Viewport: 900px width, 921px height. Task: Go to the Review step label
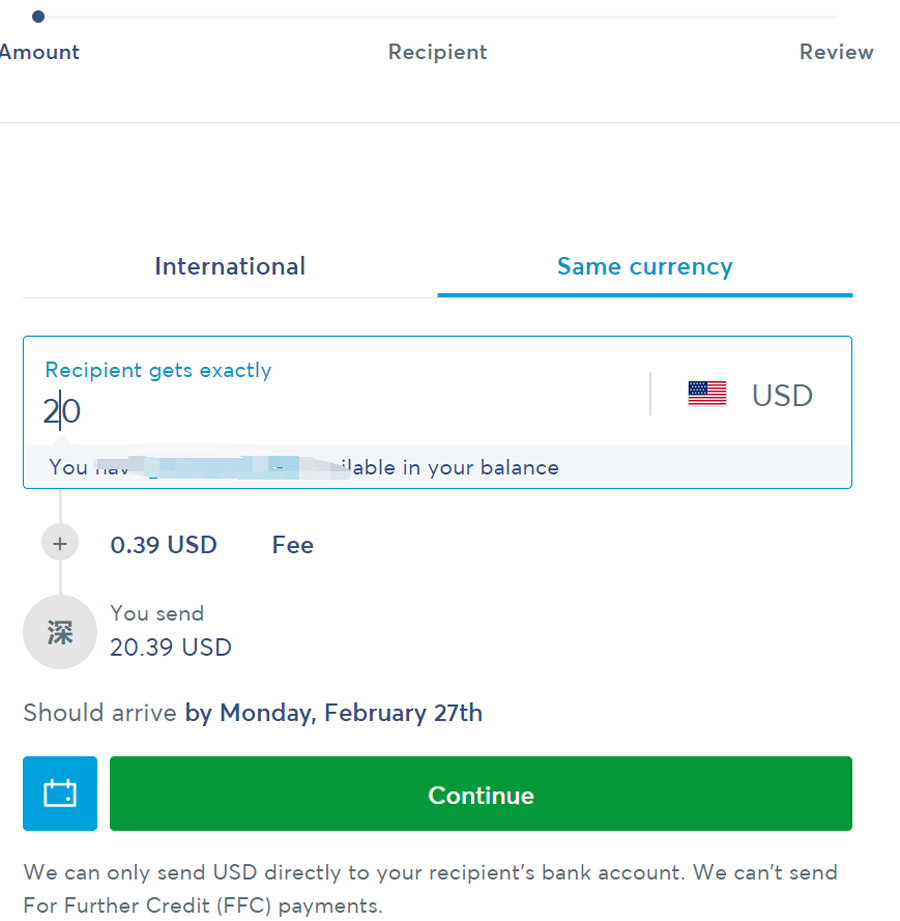[837, 52]
